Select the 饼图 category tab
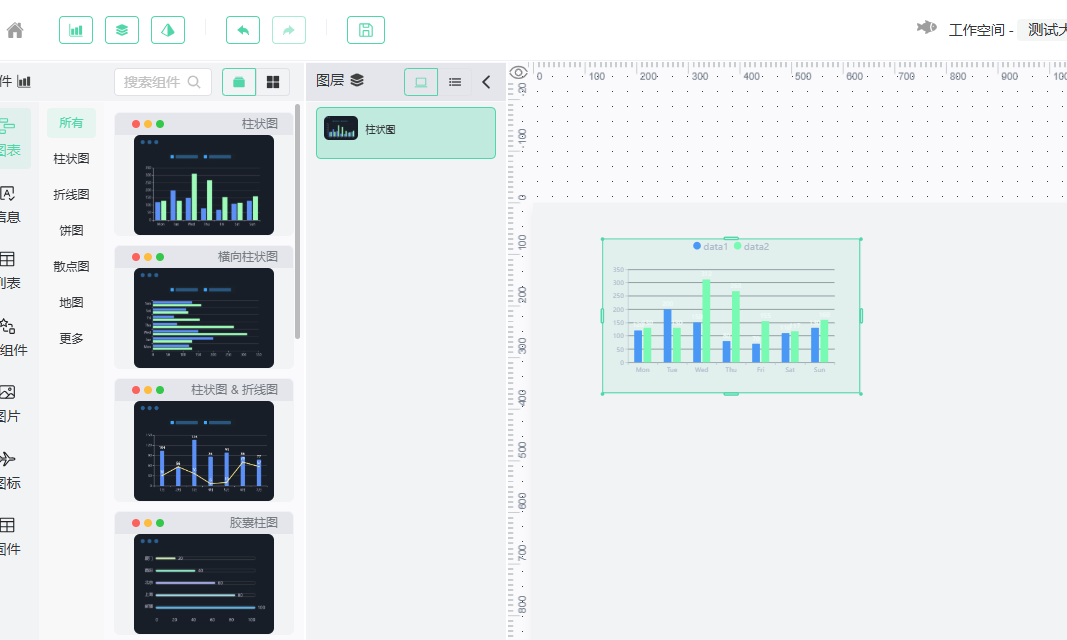Viewport: 1067px width, 640px height. click(71, 231)
